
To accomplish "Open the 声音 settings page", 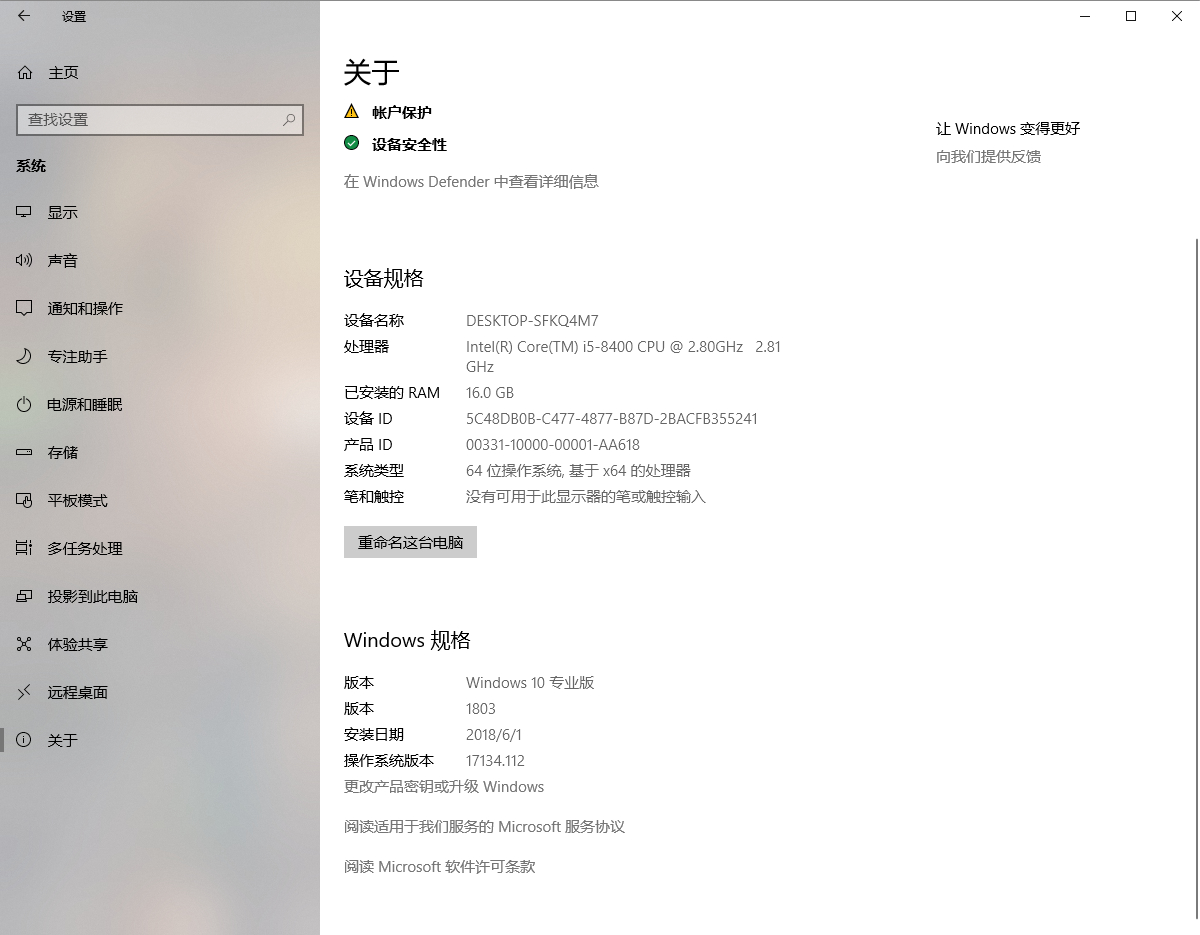I will [x=160, y=261].
